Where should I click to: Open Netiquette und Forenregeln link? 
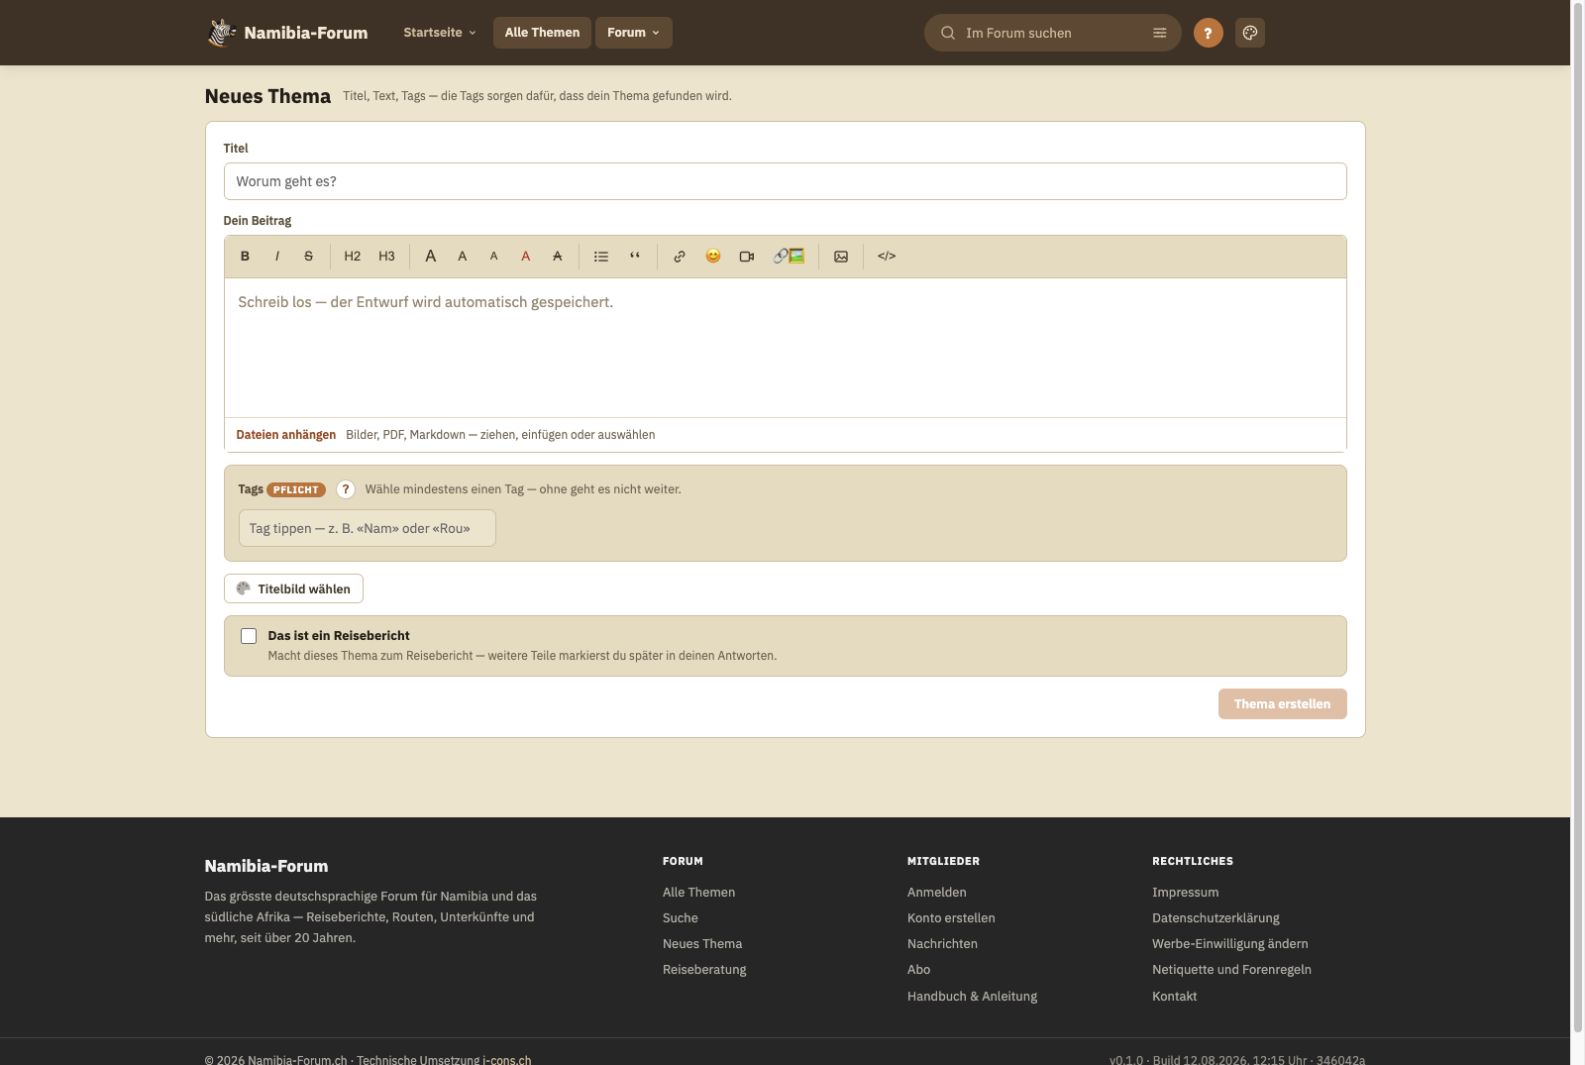1231,970
